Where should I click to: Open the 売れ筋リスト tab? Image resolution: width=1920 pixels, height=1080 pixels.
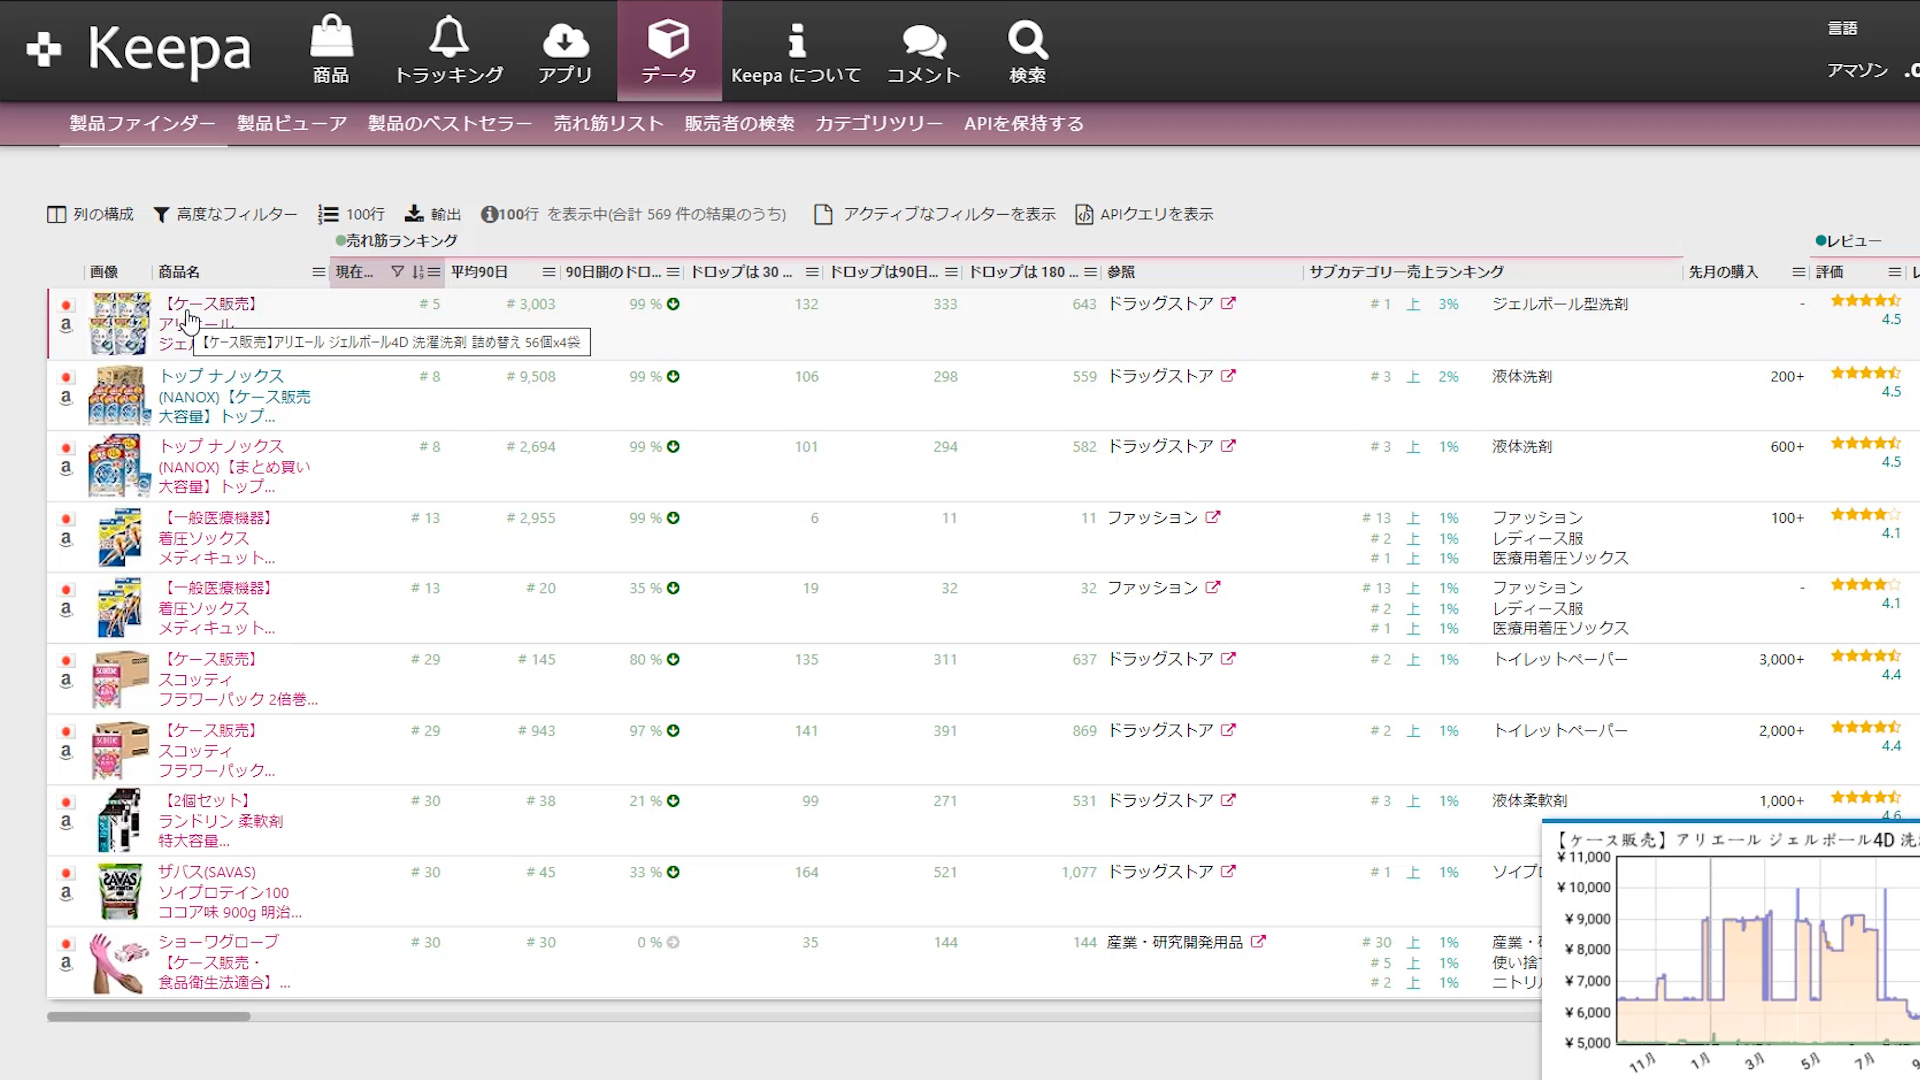[608, 124]
